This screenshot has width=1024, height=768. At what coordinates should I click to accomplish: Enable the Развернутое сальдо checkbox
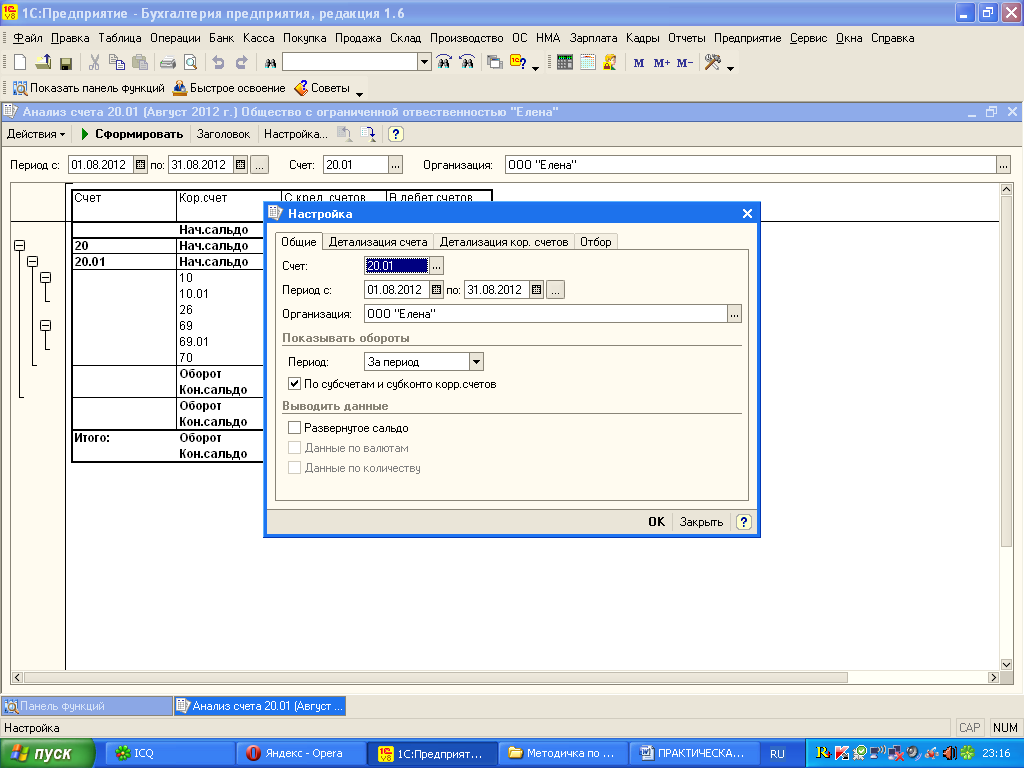tap(295, 428)
